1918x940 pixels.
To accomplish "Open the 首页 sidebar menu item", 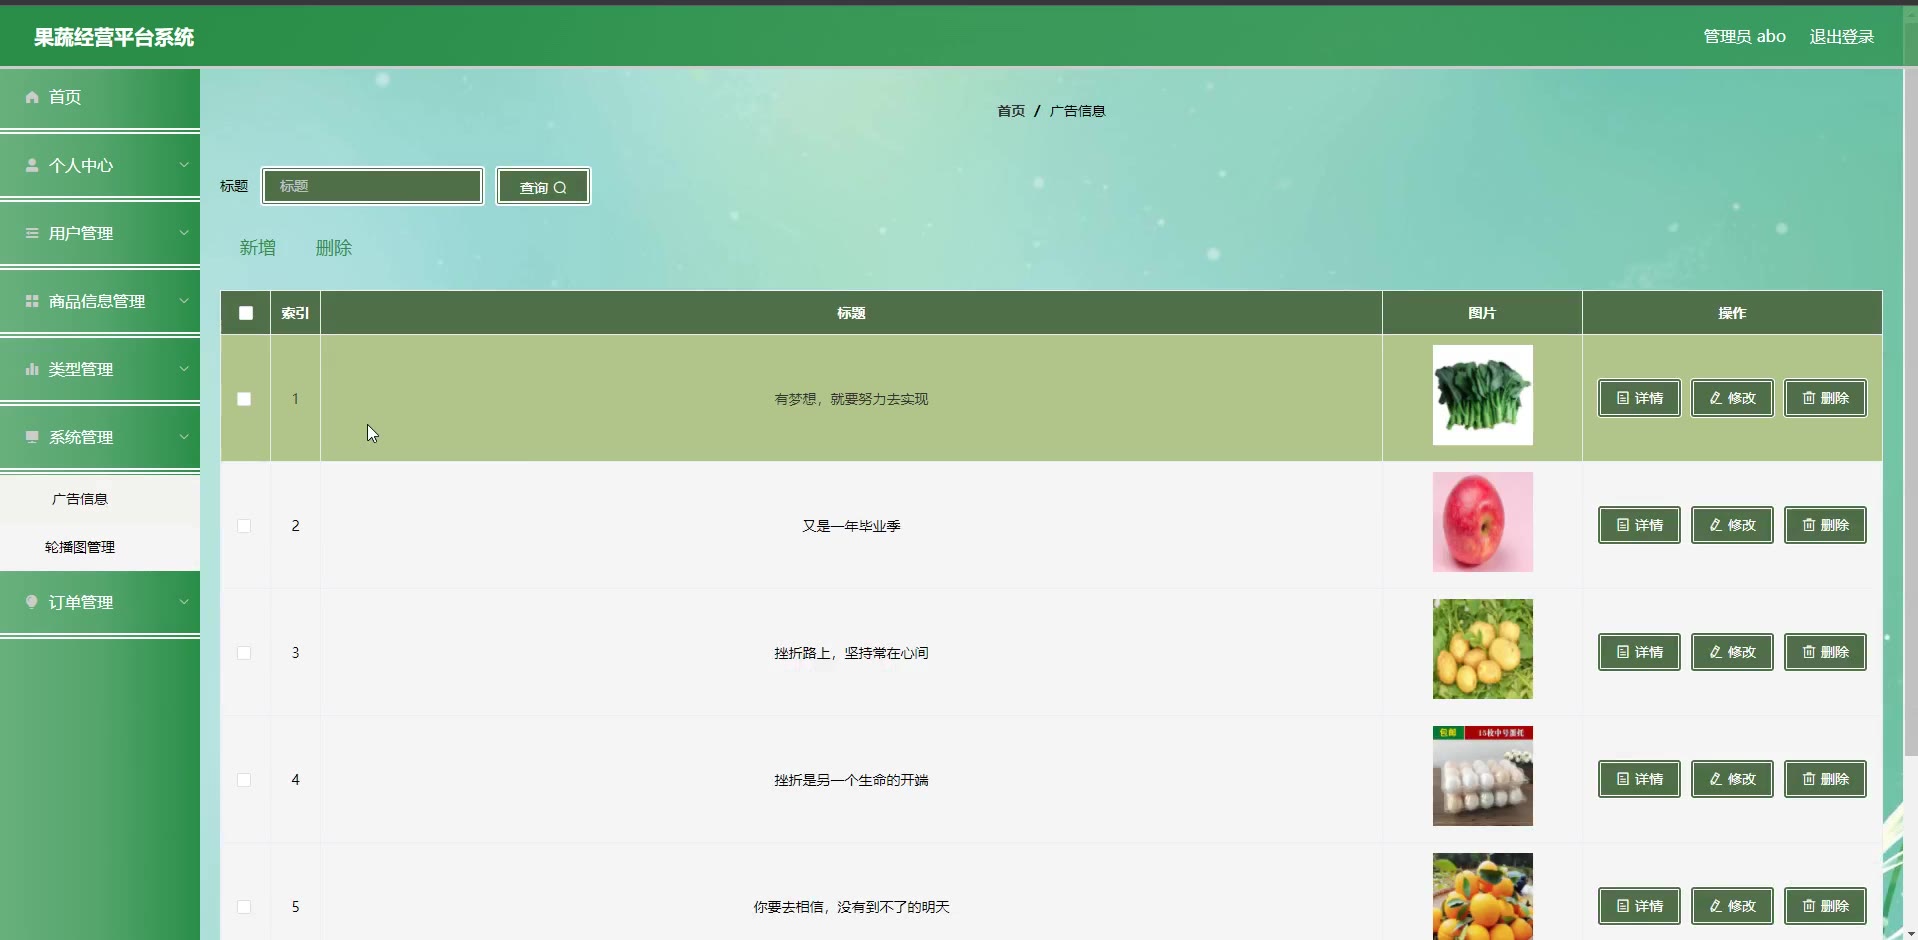I will 100,97.
